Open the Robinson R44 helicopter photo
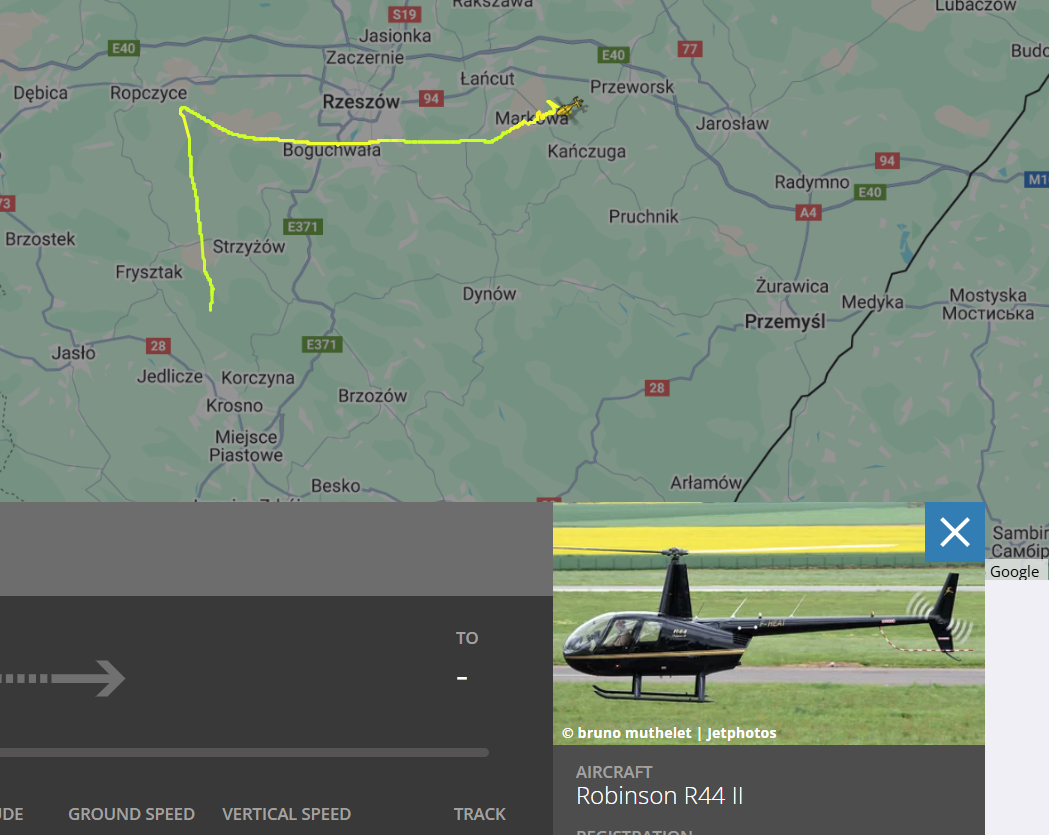 (769, 624)
